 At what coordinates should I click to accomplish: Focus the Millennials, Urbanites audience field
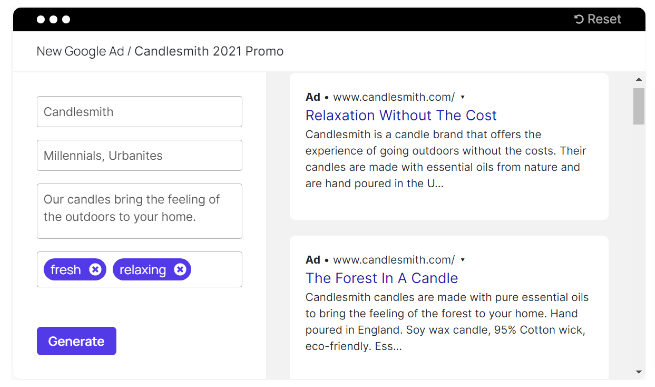coord(140,155)
